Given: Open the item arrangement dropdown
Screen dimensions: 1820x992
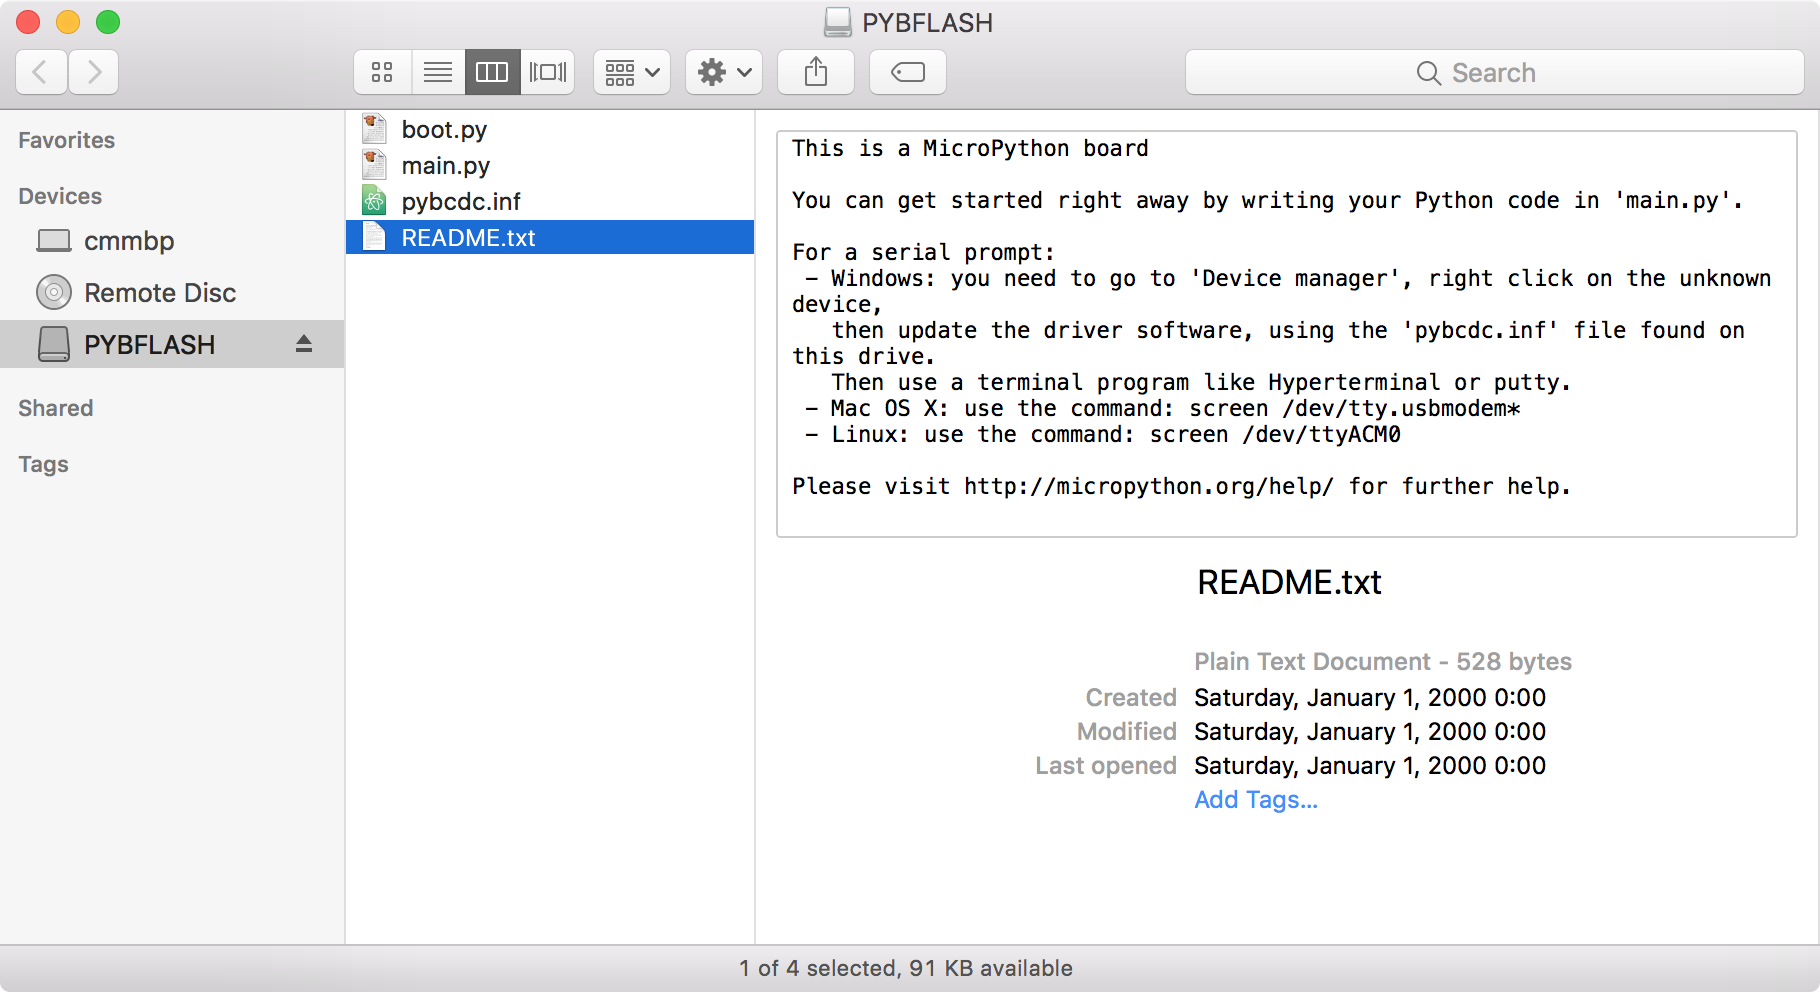Looking at the screenshot, I should pyautogui.click(x=631, y=71).
